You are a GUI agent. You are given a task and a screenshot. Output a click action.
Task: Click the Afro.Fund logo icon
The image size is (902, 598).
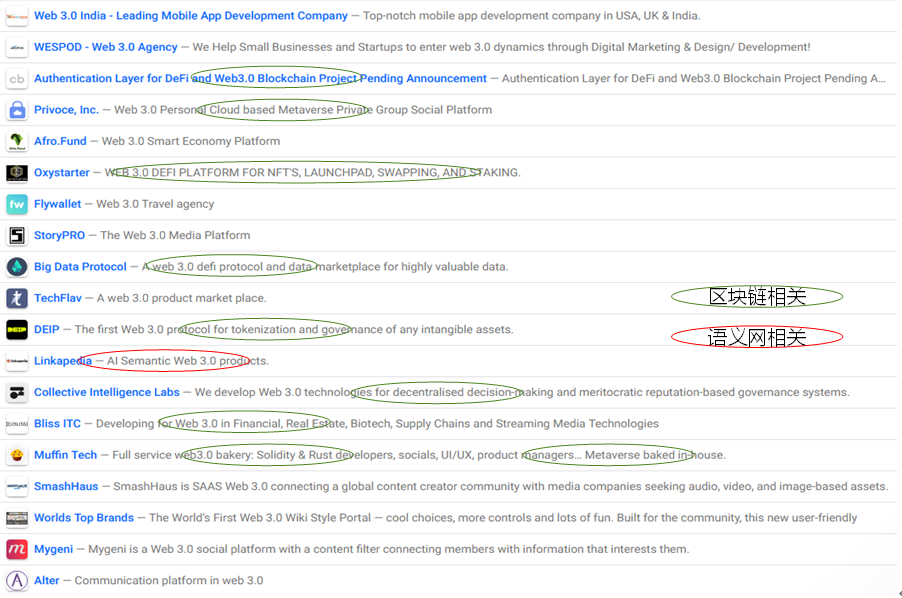(x=17, y=141)
